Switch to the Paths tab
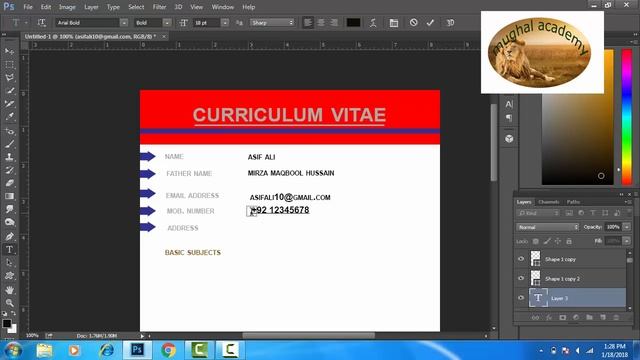640x360 pixels. click(573, 202)
